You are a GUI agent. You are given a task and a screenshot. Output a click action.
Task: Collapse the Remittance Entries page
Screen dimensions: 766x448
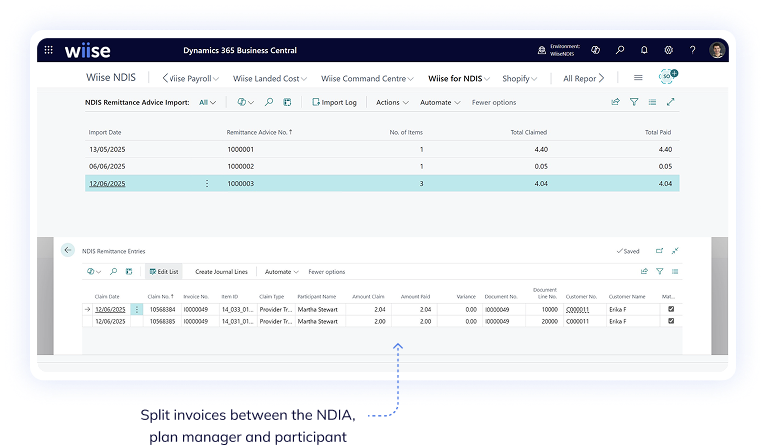tap(675, 251)
